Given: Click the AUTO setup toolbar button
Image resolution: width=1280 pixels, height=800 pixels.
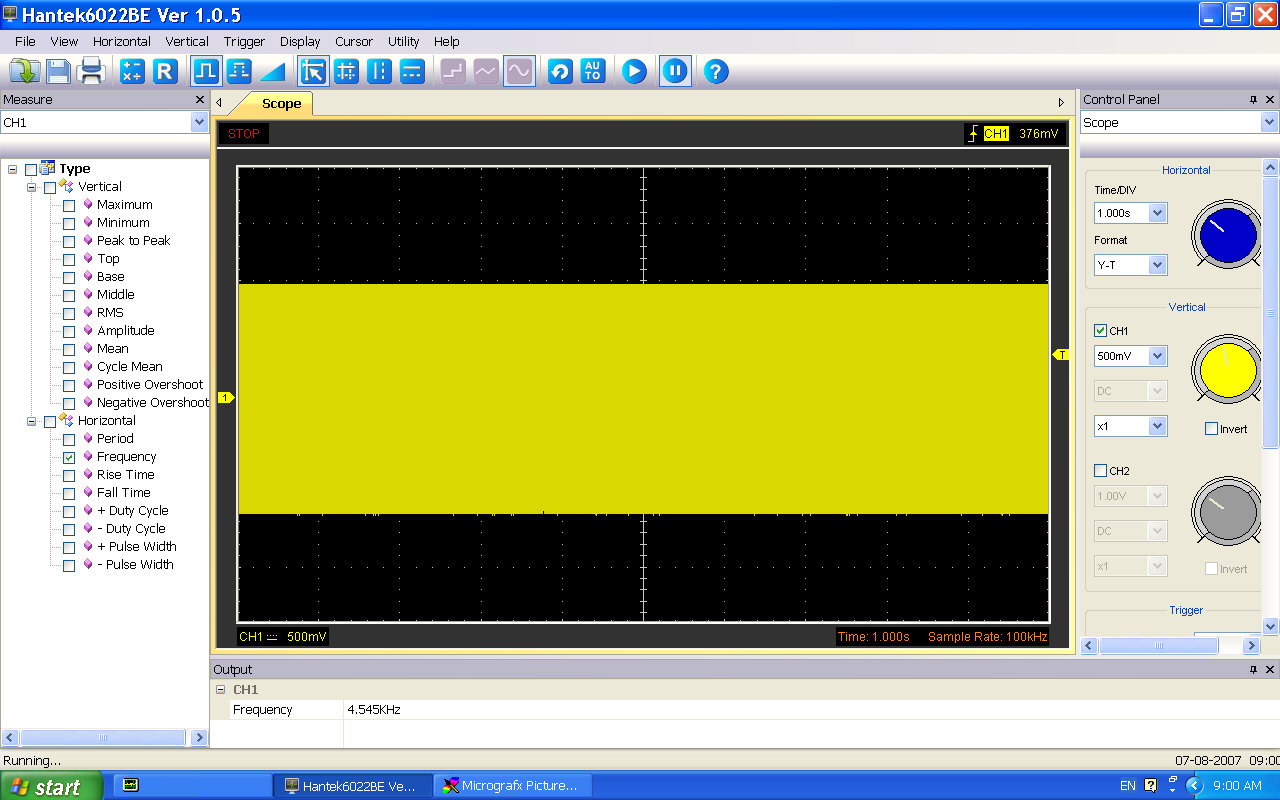Looking at the screenshot, I should coord(593,71).
